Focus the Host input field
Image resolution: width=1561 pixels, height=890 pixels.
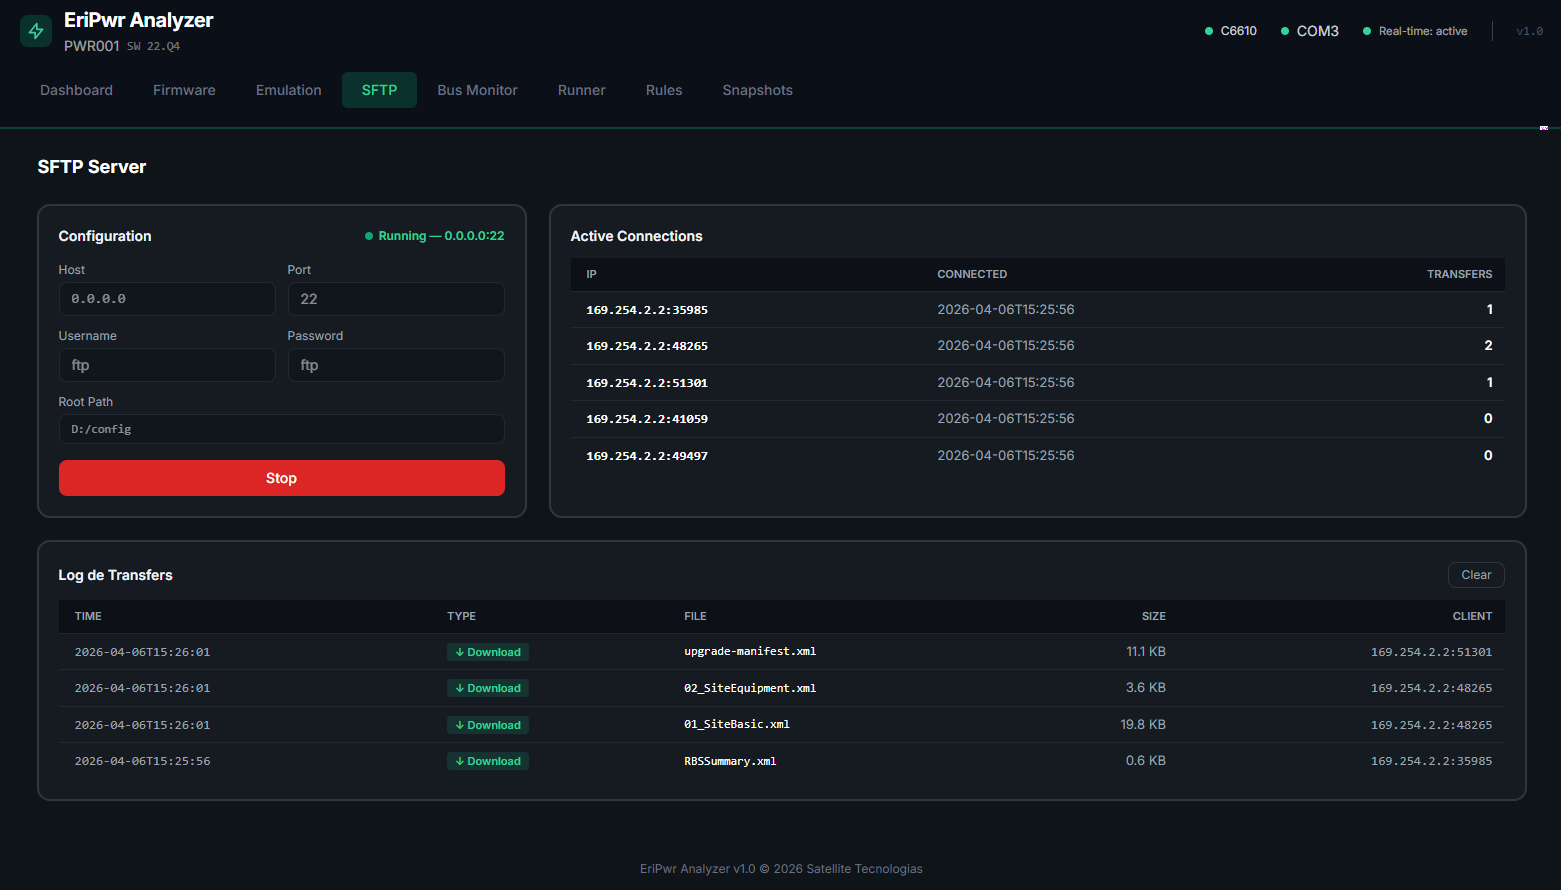tap(167, 299)
